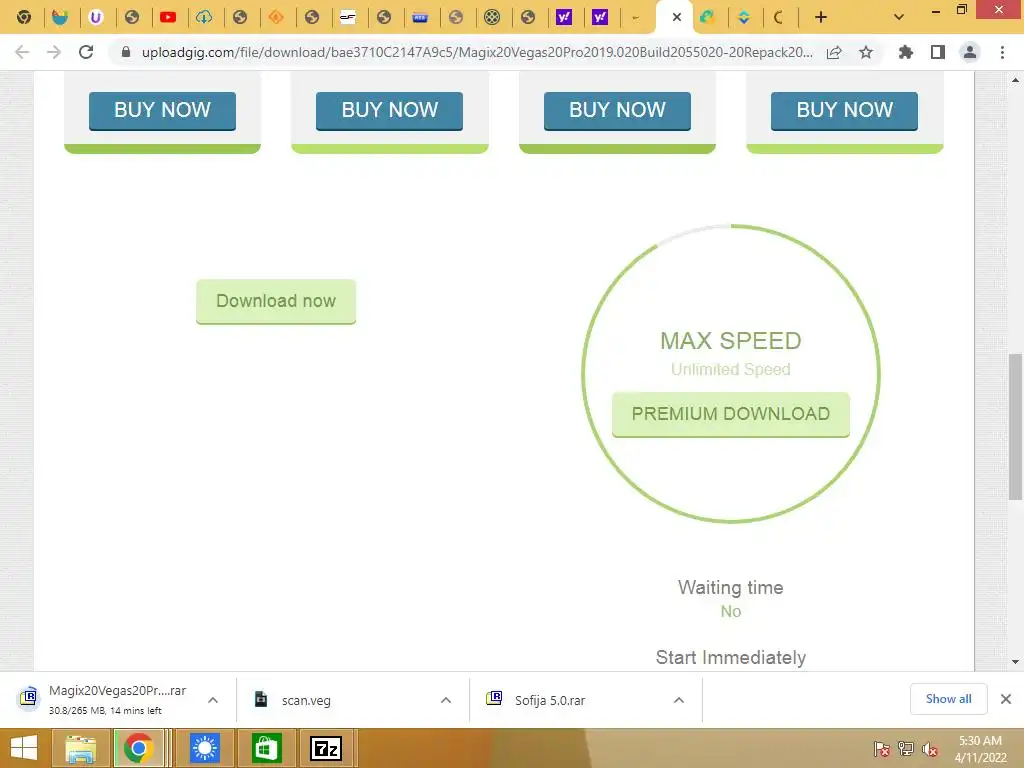Click the fourth BUY NOW button
This screenshot has width=1024, height=768.
[844, 110]
